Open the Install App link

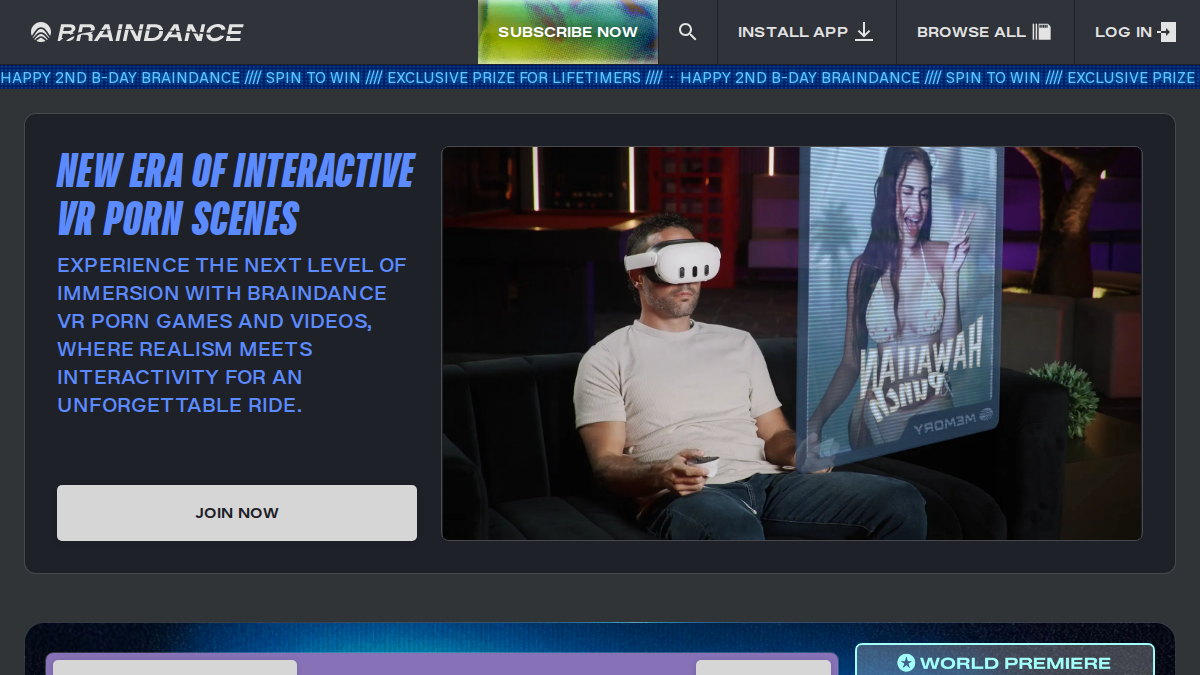(806, 32)
